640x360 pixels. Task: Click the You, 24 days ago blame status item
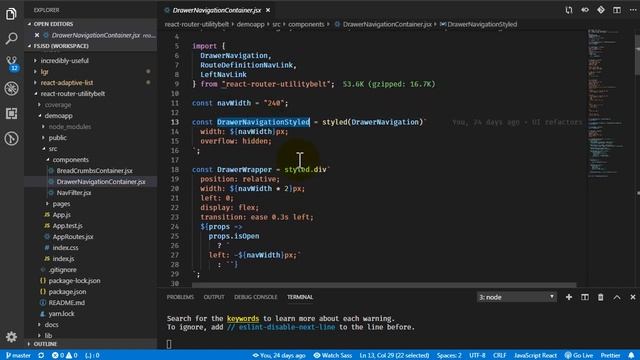(279, 356)
